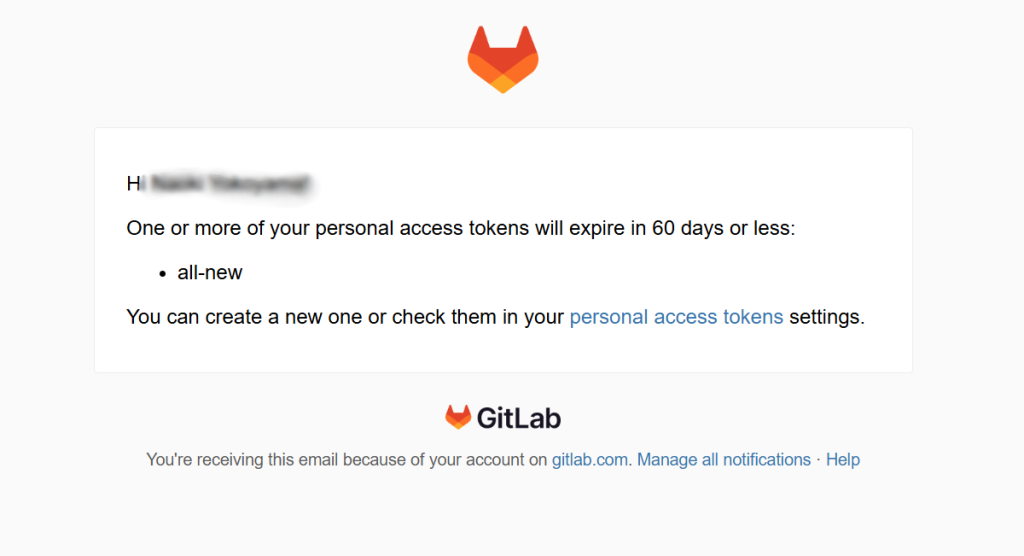Click the GitLab wordmark text in footer

(x=519, y=418)
